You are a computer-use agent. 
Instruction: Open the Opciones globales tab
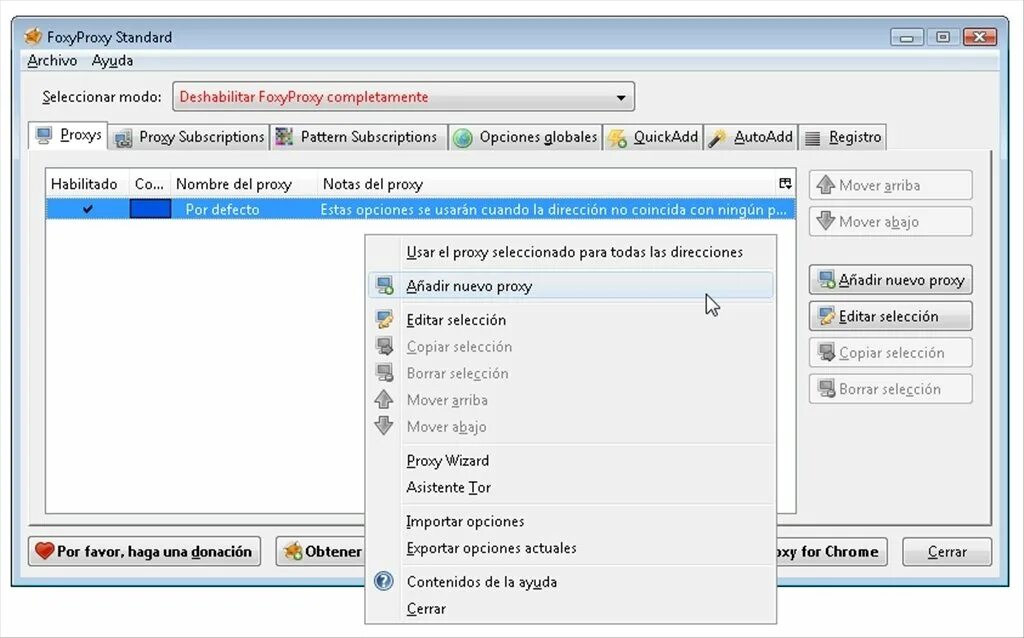(525, 137)
